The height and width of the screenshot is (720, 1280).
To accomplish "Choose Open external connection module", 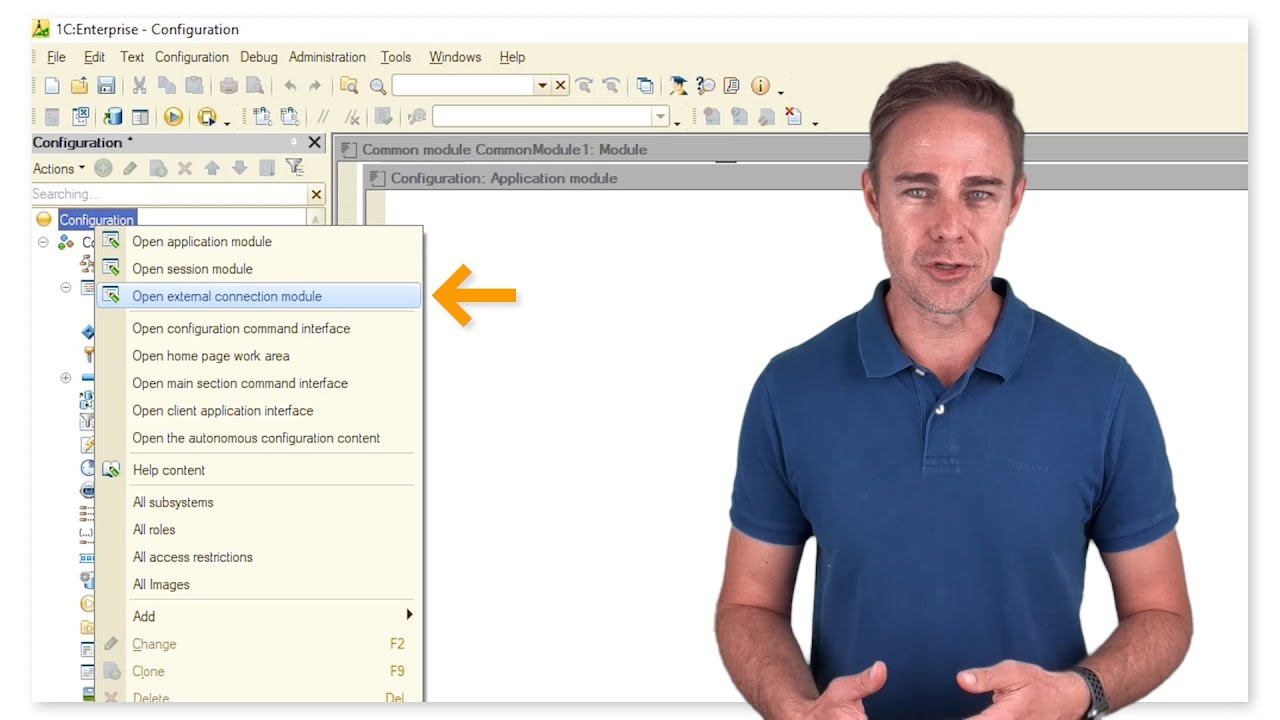I will pyautogui.click(x=259, y=296).
